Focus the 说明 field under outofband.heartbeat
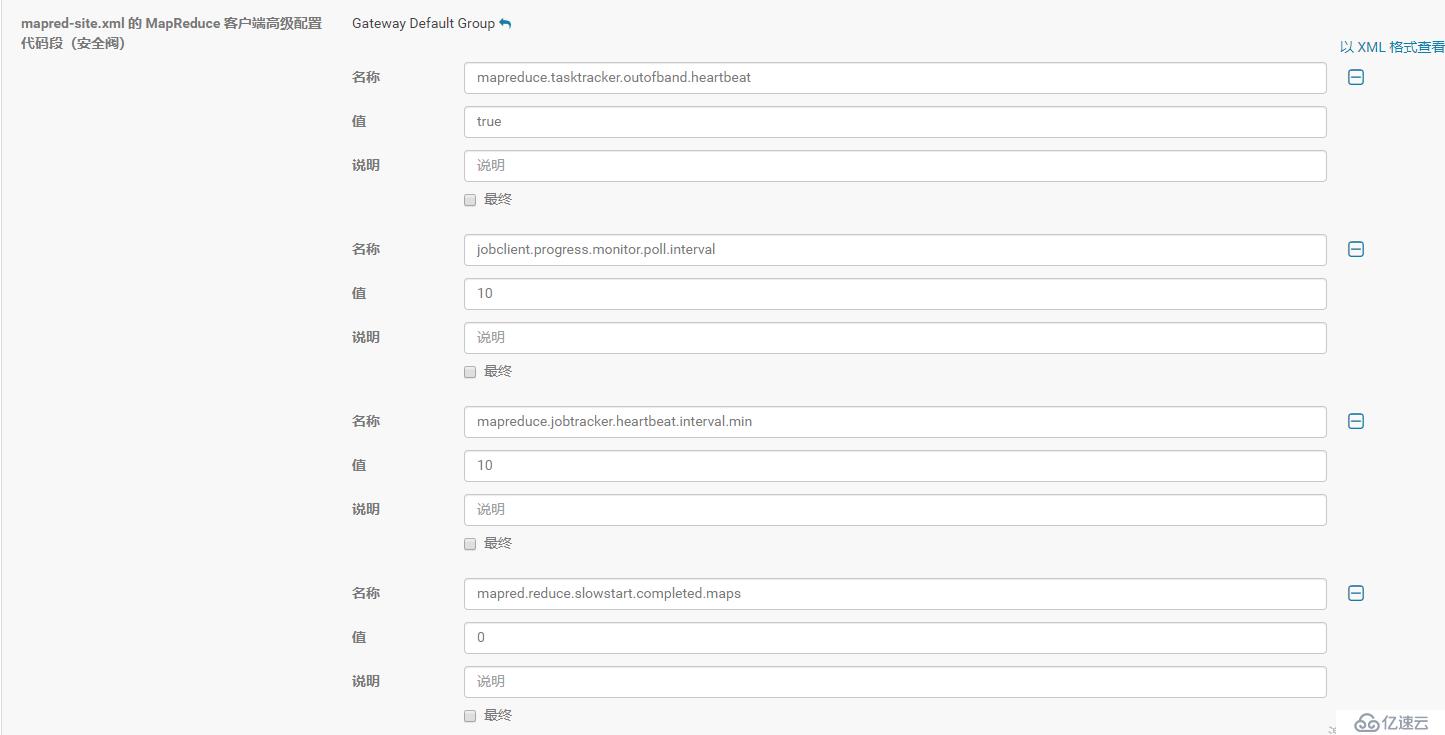The height and width of the screenshot is (735, 1445). pos(895,166)
